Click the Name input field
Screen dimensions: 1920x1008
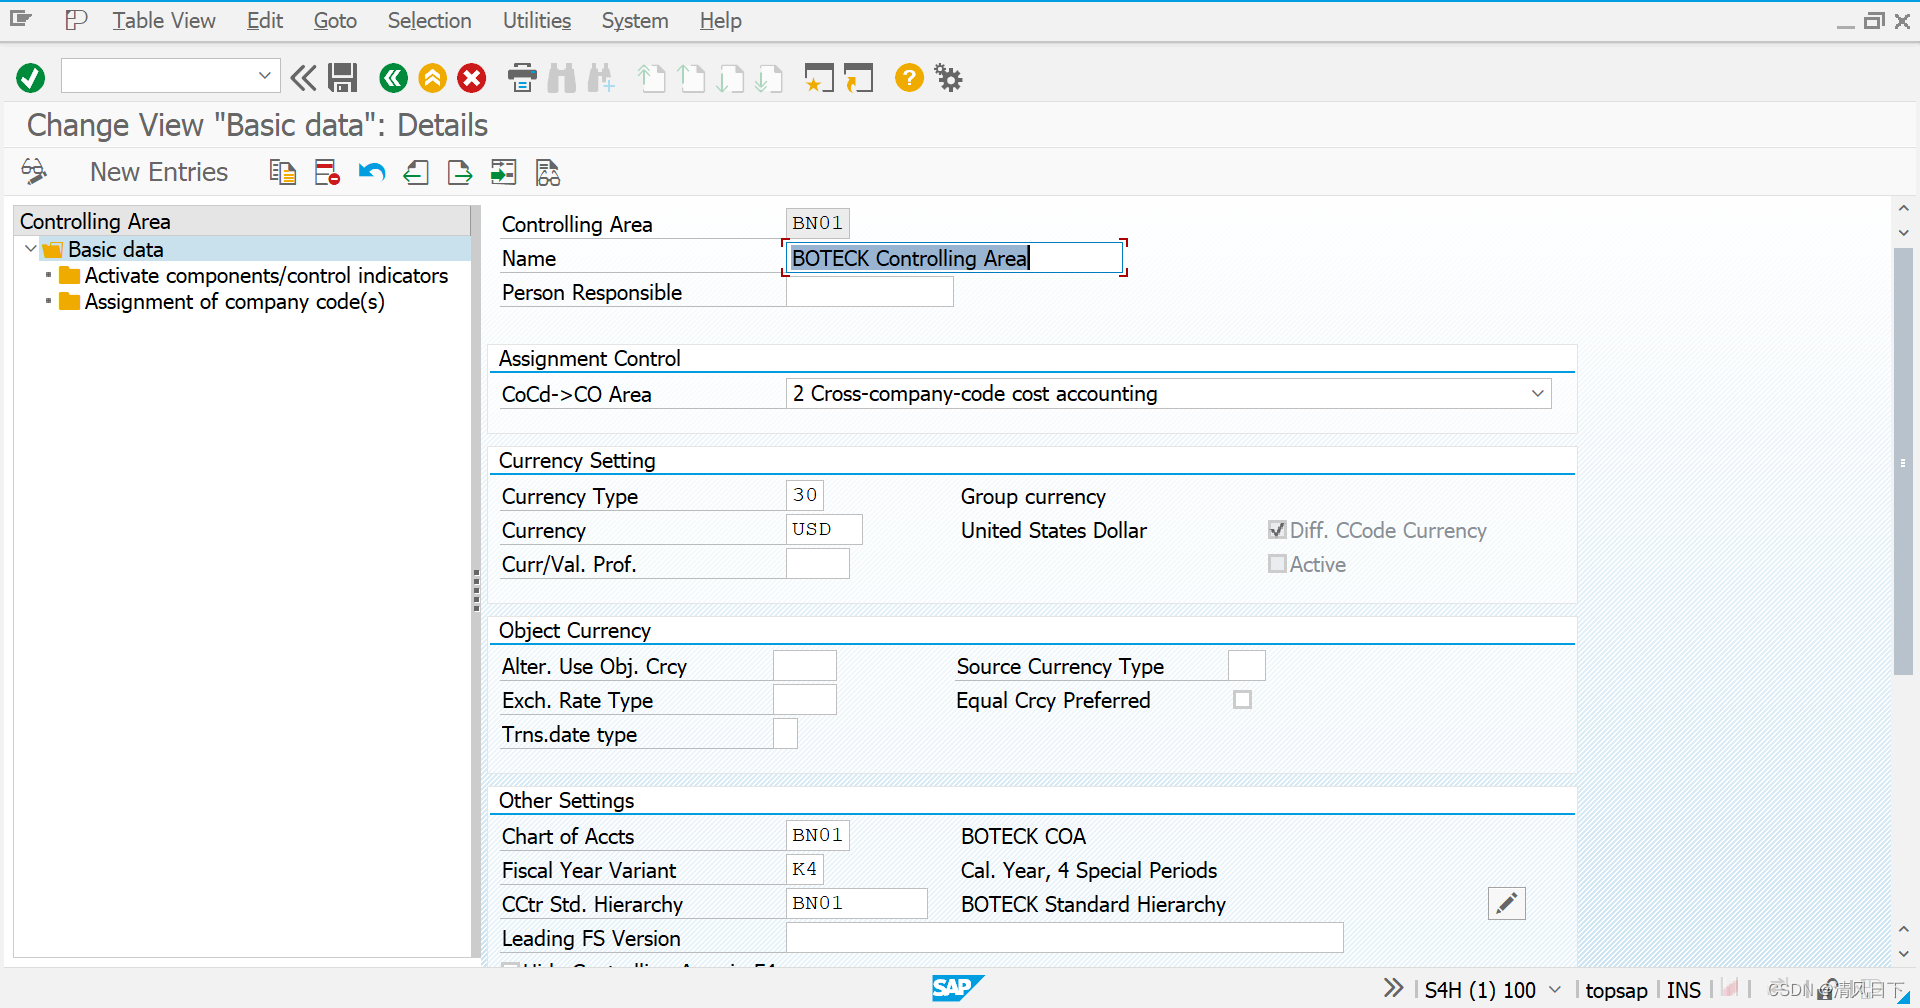[954, 258]
